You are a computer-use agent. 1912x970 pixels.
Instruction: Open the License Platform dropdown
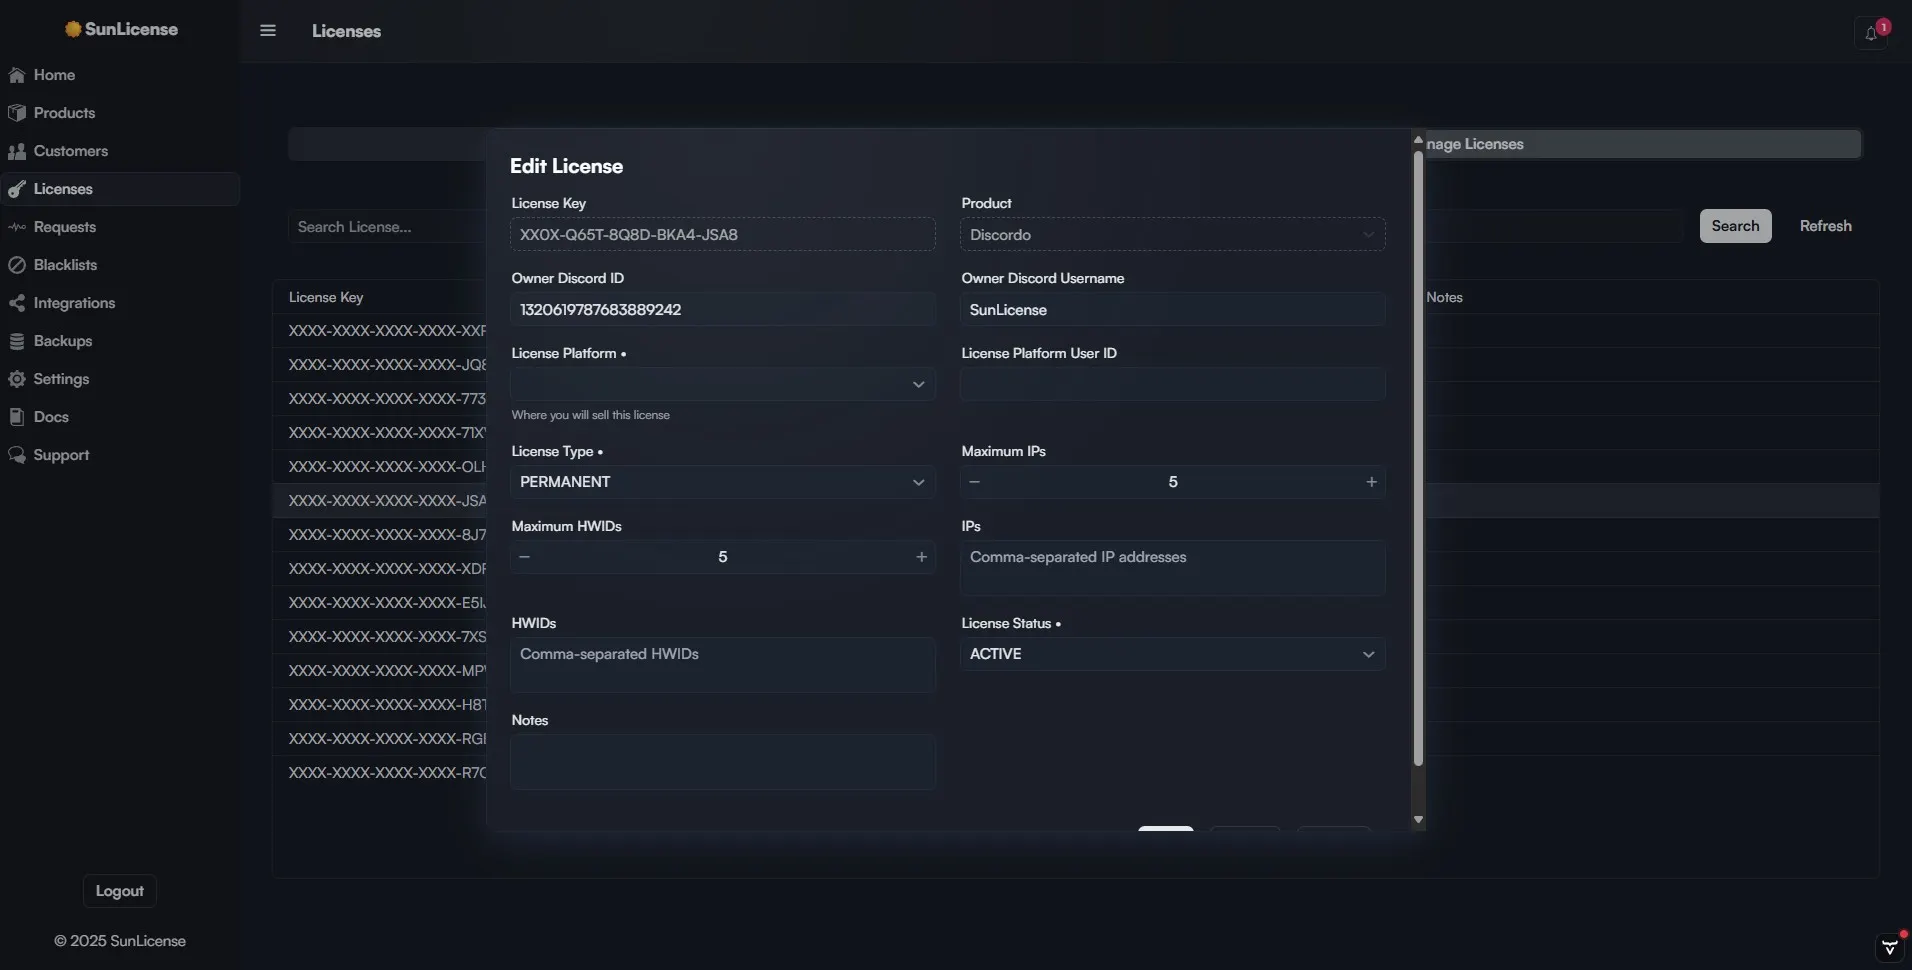point(723,384)
